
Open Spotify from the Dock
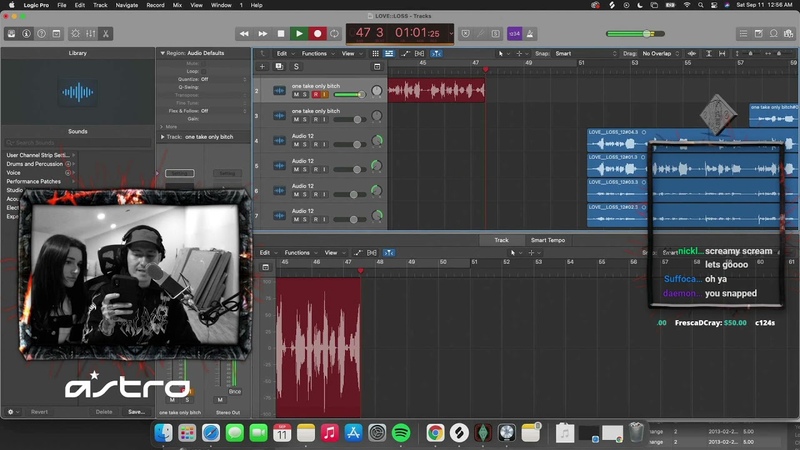pyautogui.click(x=401, y=433)
